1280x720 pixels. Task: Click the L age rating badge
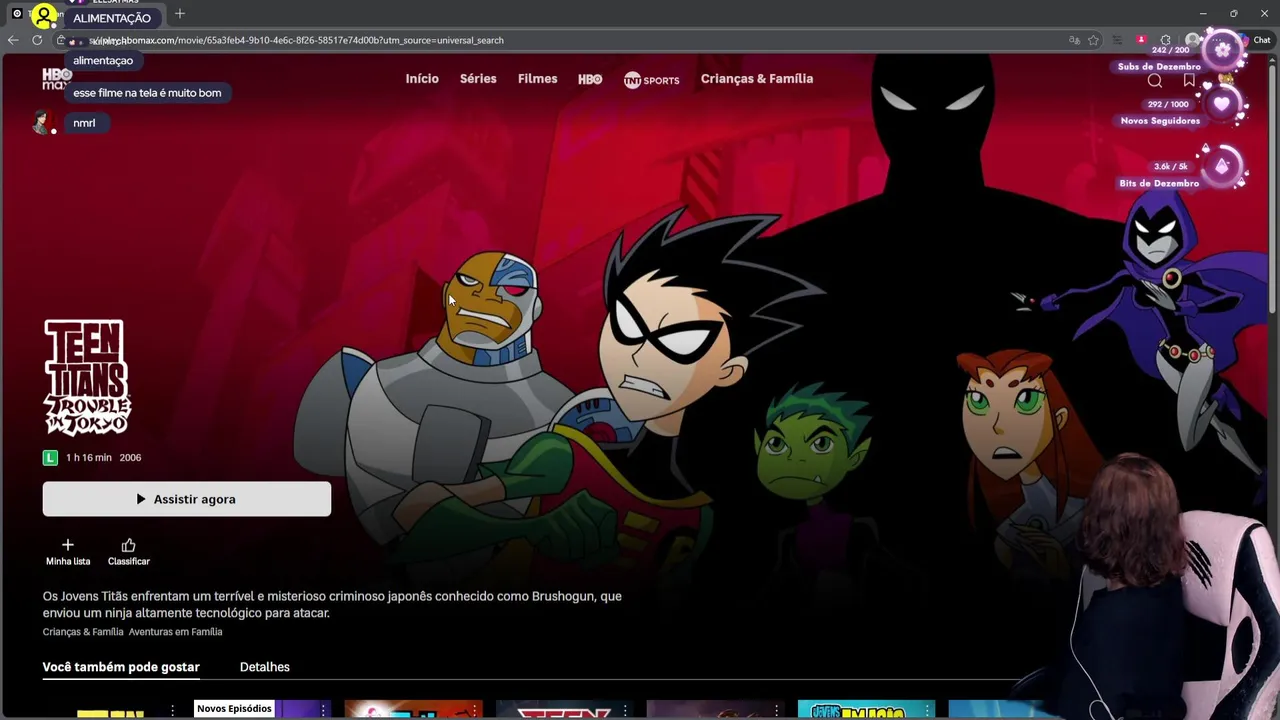50,457
